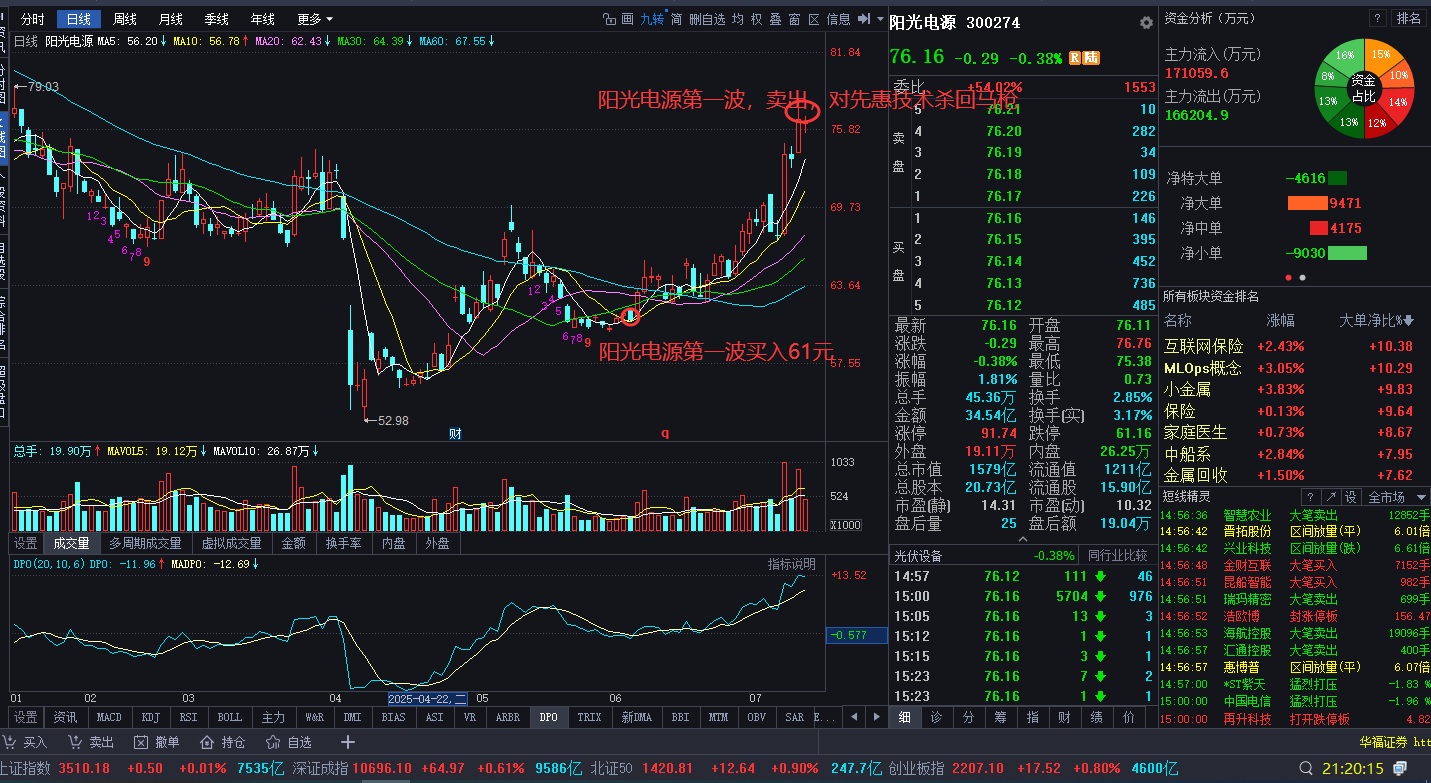Toggle the 信息 info overlay
Image resolution: width=1431 pixels, height=783 pixels.
pos(839,19)
